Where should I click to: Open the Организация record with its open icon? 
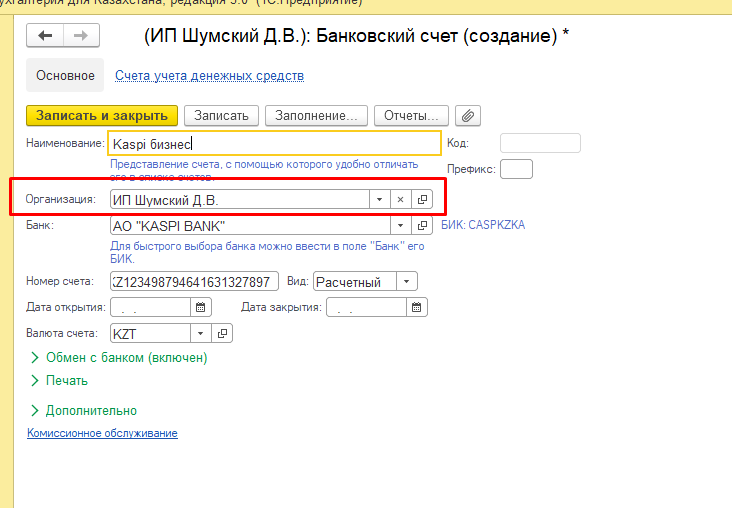[x=422, y=199]
